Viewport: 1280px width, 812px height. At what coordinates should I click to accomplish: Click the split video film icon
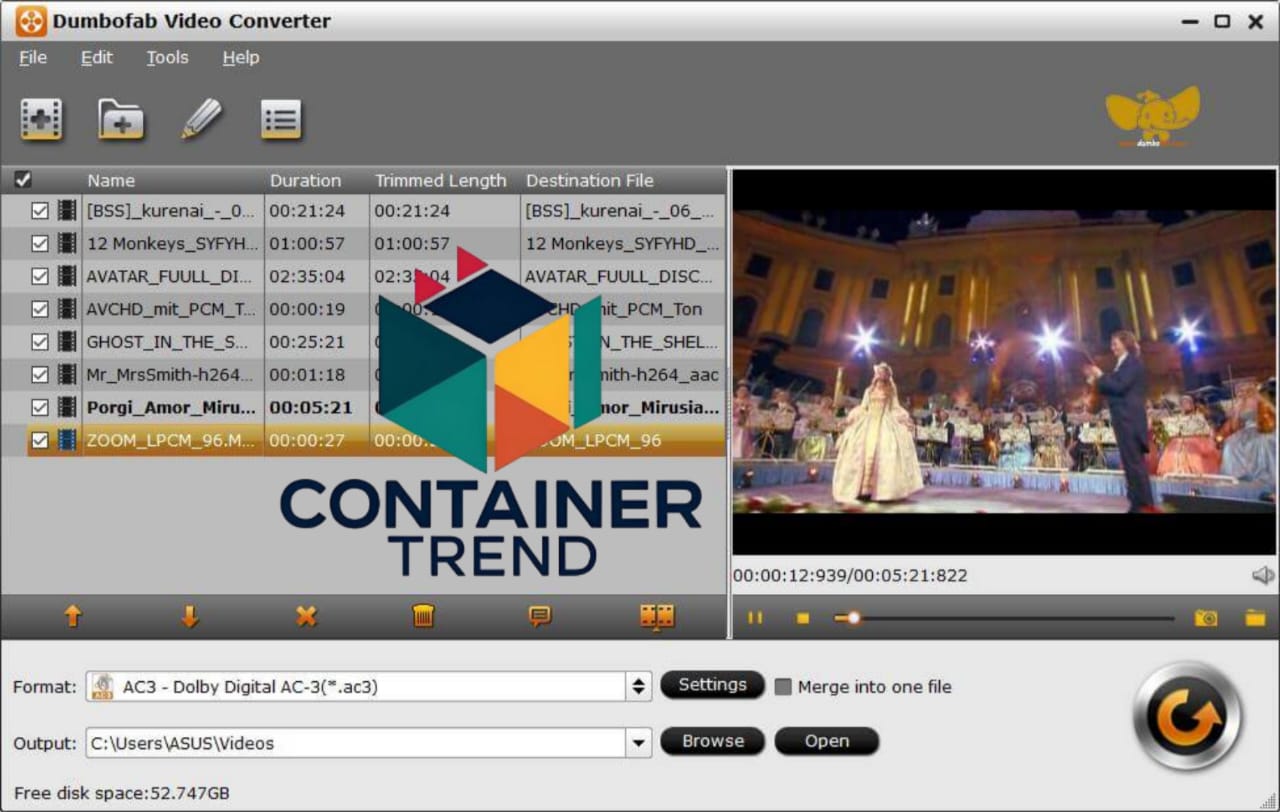click(x=657, y=617)
